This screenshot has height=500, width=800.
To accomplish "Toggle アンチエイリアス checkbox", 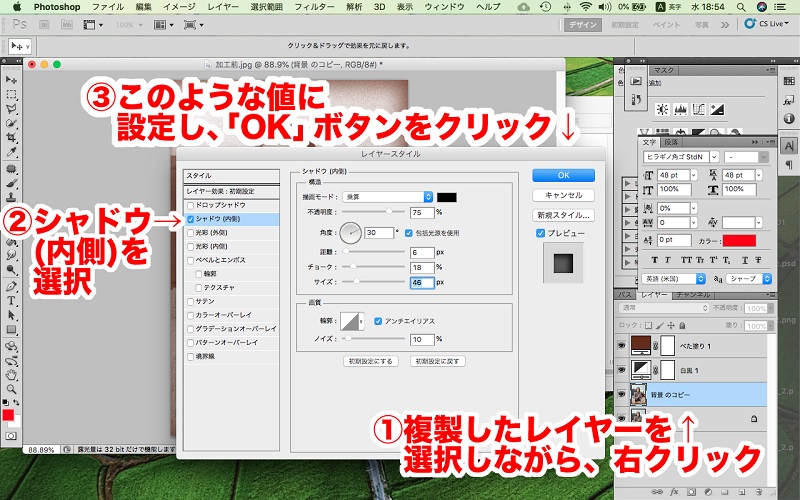I will (x=378, y=321).
